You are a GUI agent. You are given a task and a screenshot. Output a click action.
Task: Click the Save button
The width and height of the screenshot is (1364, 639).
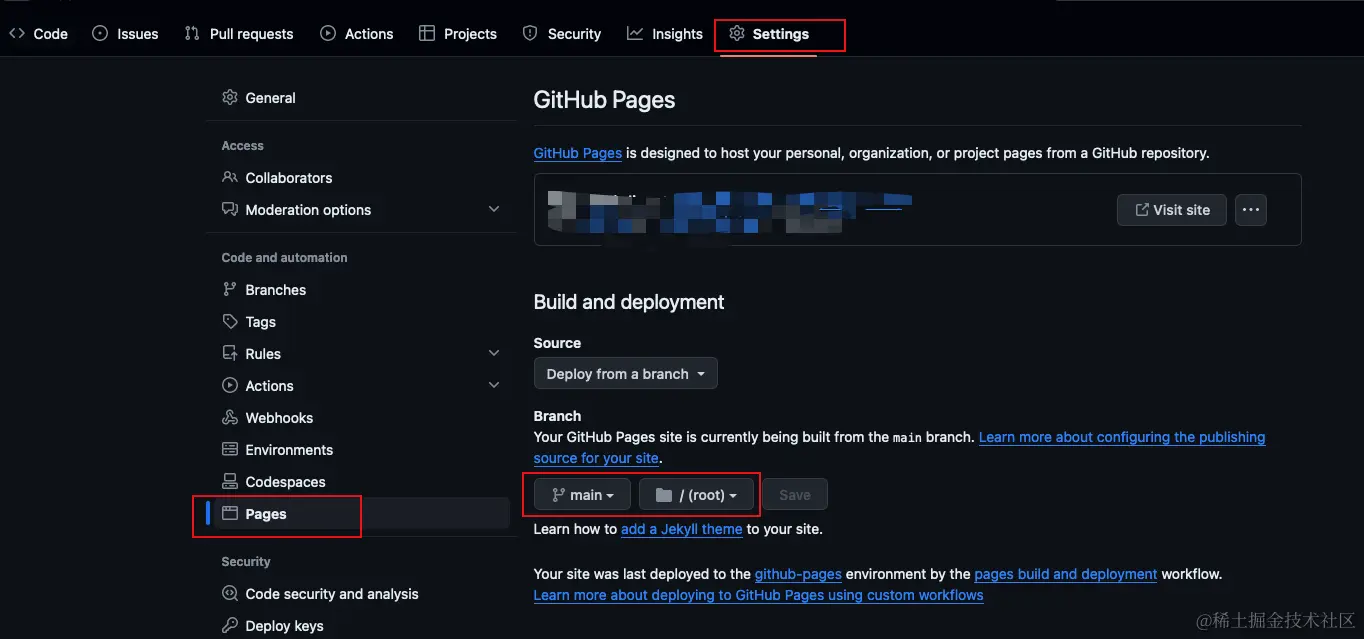[795, 495]
